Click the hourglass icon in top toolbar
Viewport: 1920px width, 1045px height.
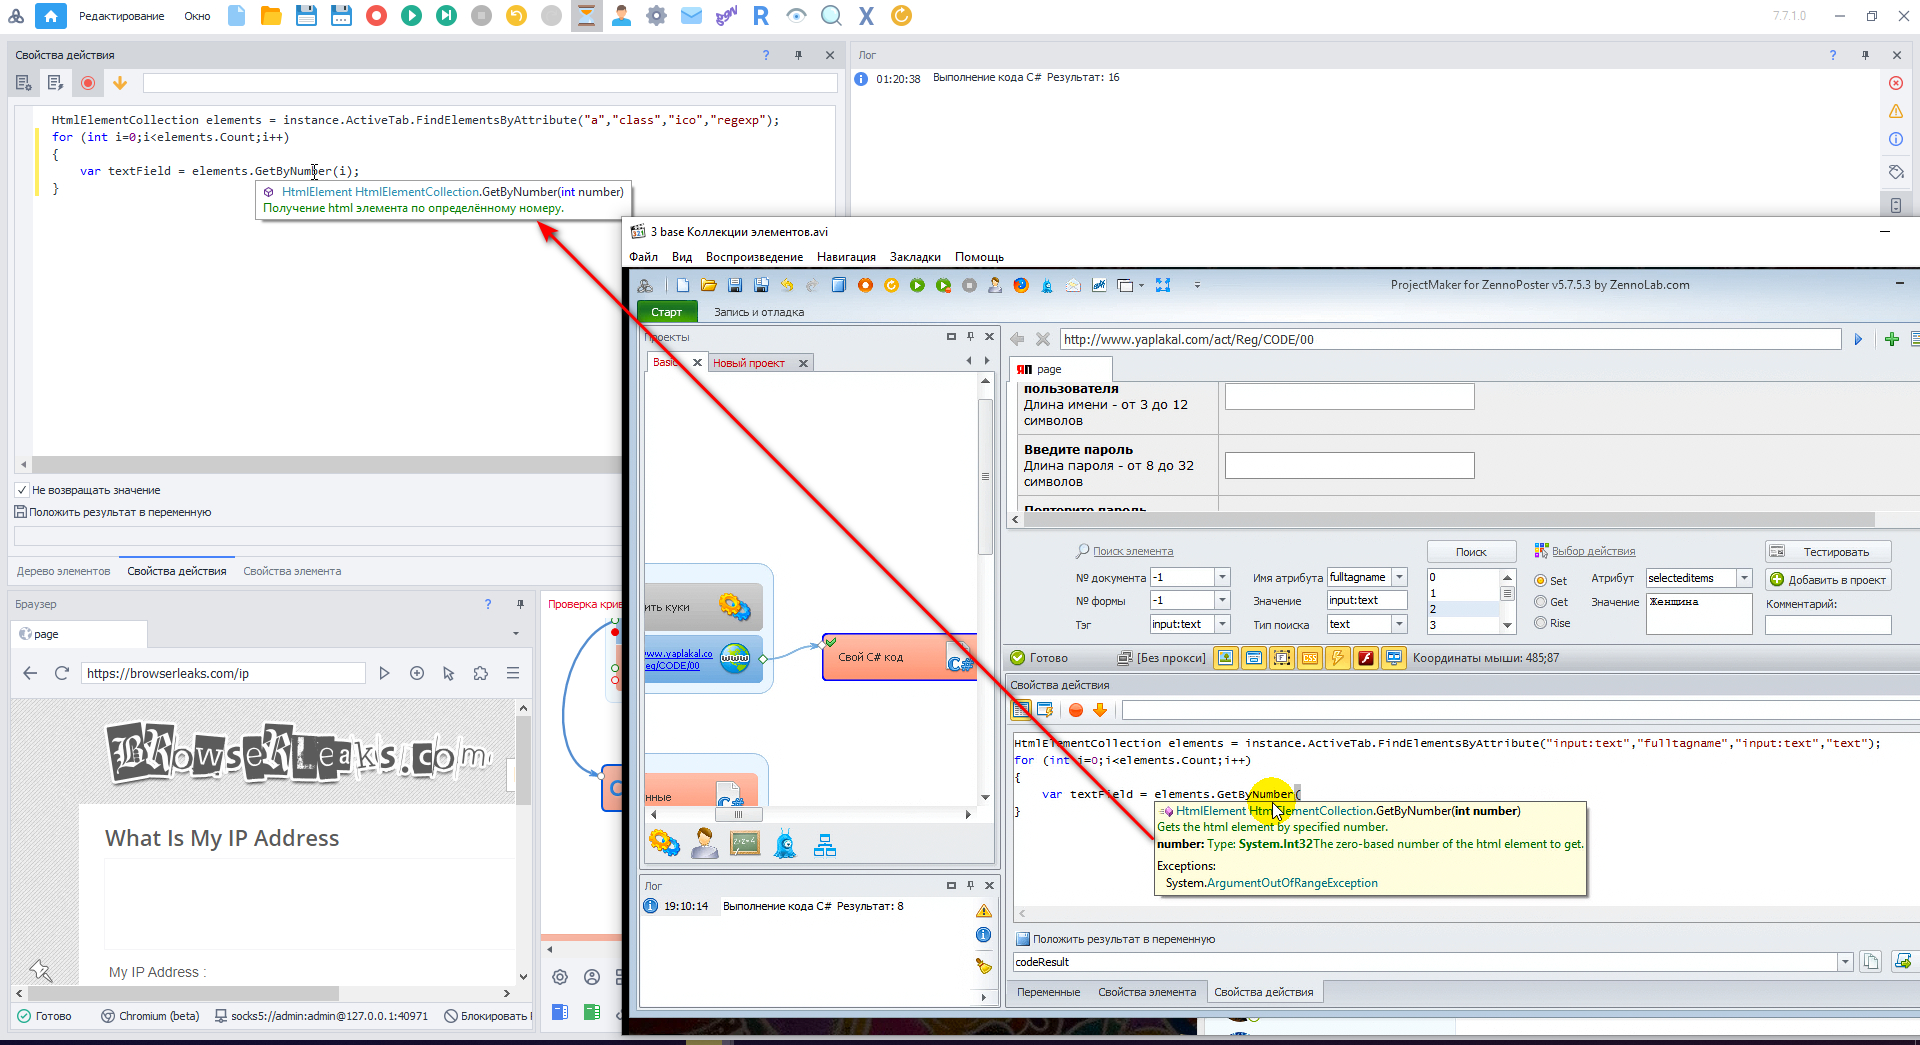coord(586,16)
